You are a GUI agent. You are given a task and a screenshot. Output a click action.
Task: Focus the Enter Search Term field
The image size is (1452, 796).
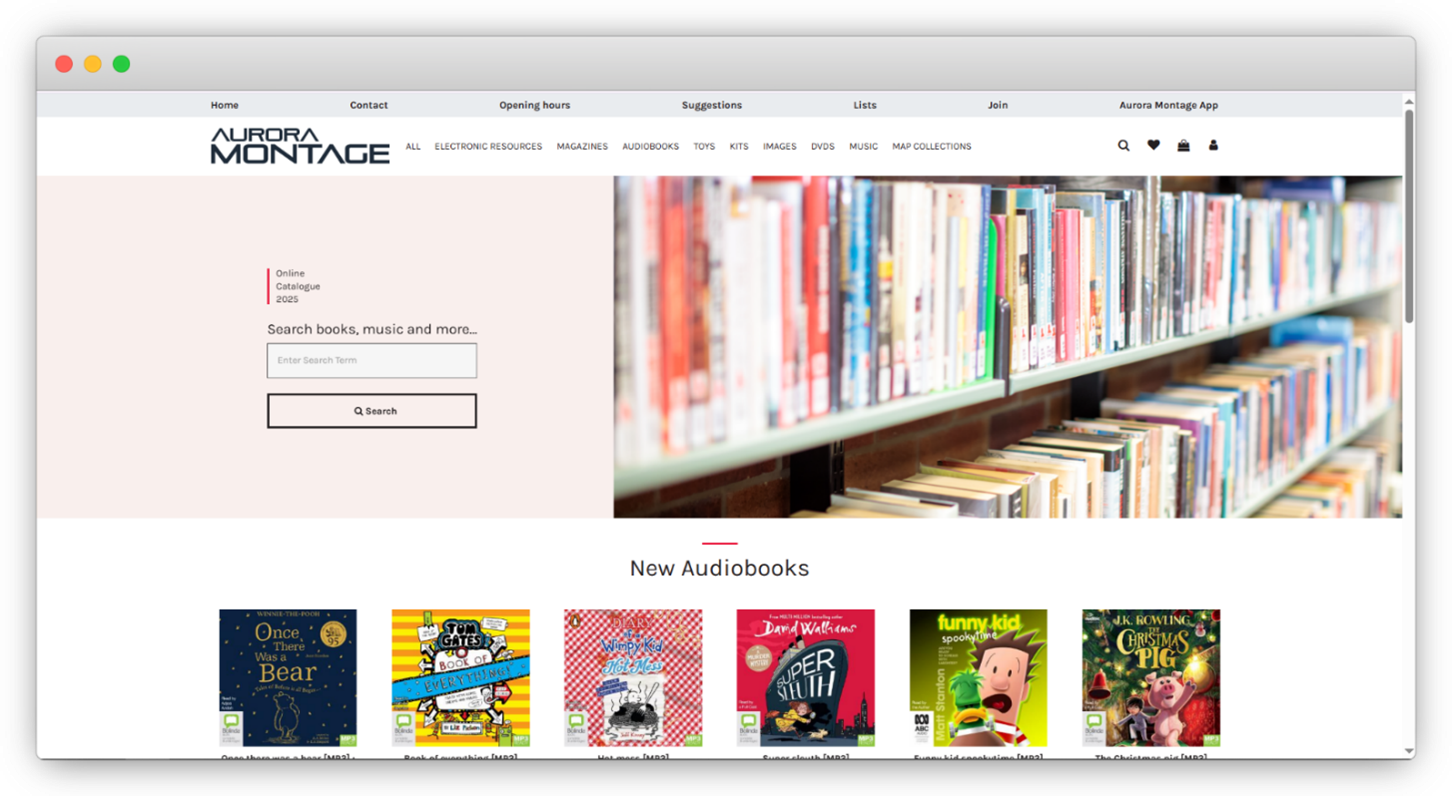tap(372, 361)
